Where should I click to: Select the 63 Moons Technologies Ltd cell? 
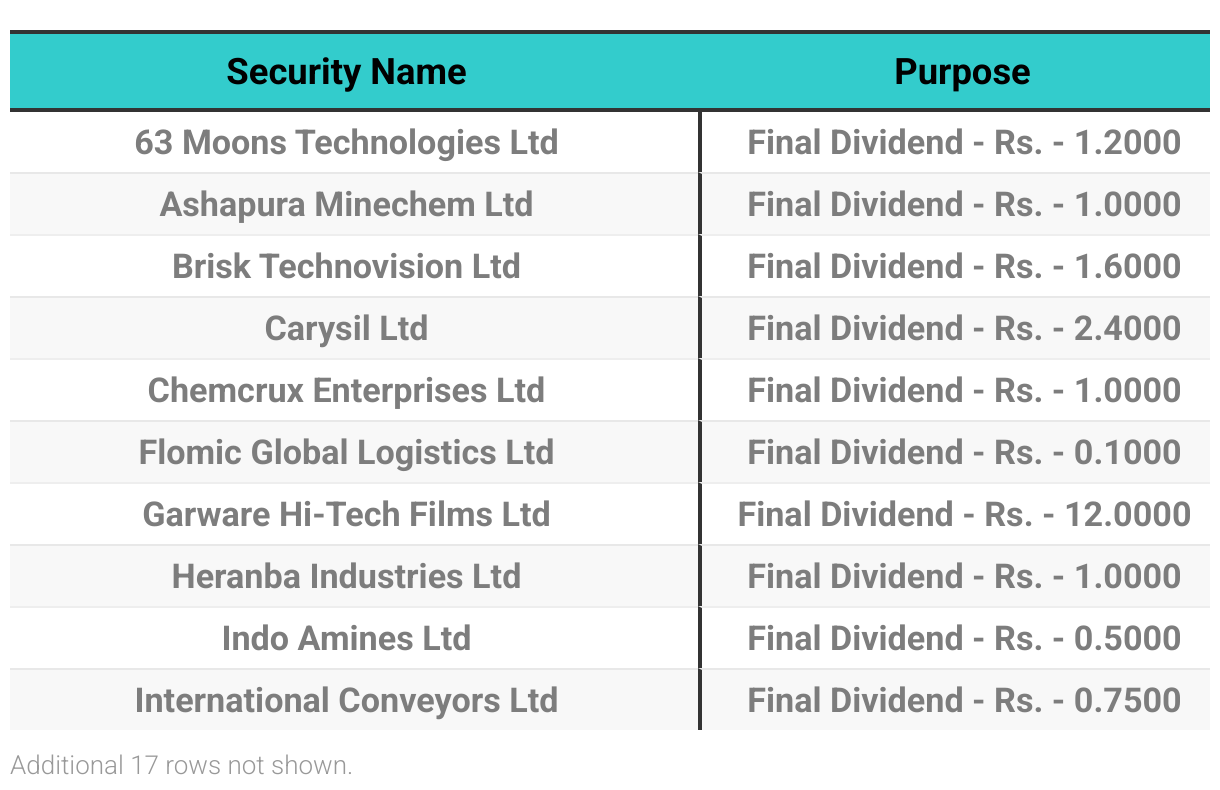(x=346, y=142)
